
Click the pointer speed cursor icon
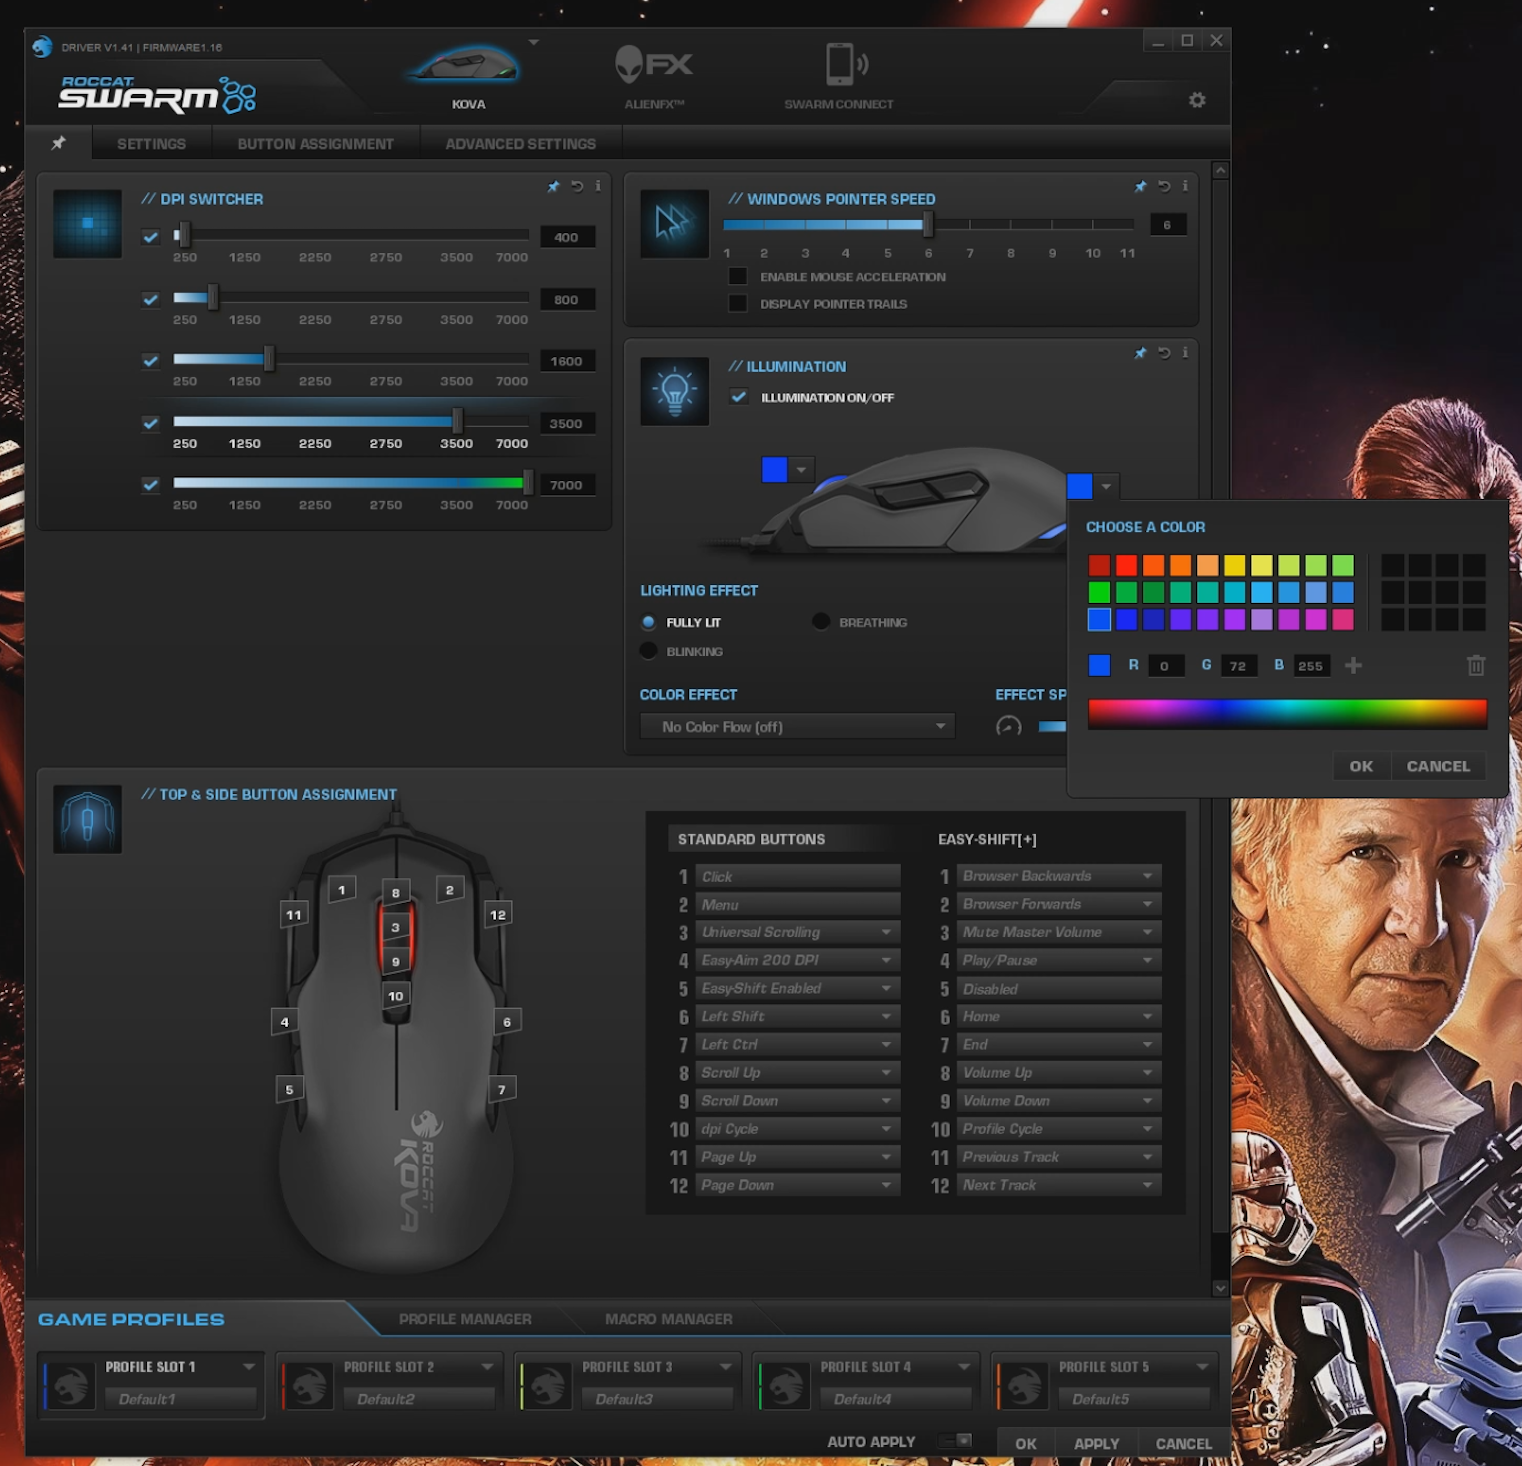point(674,224)
